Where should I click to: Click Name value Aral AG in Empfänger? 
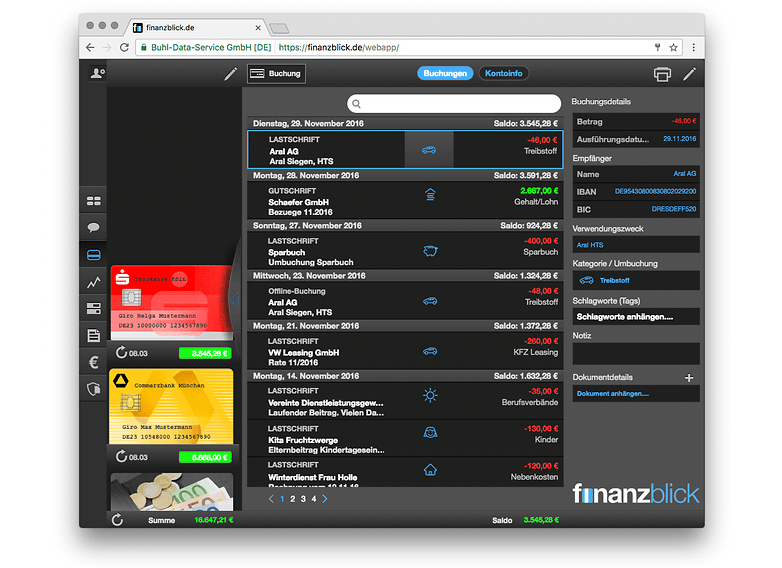[685, 174]
